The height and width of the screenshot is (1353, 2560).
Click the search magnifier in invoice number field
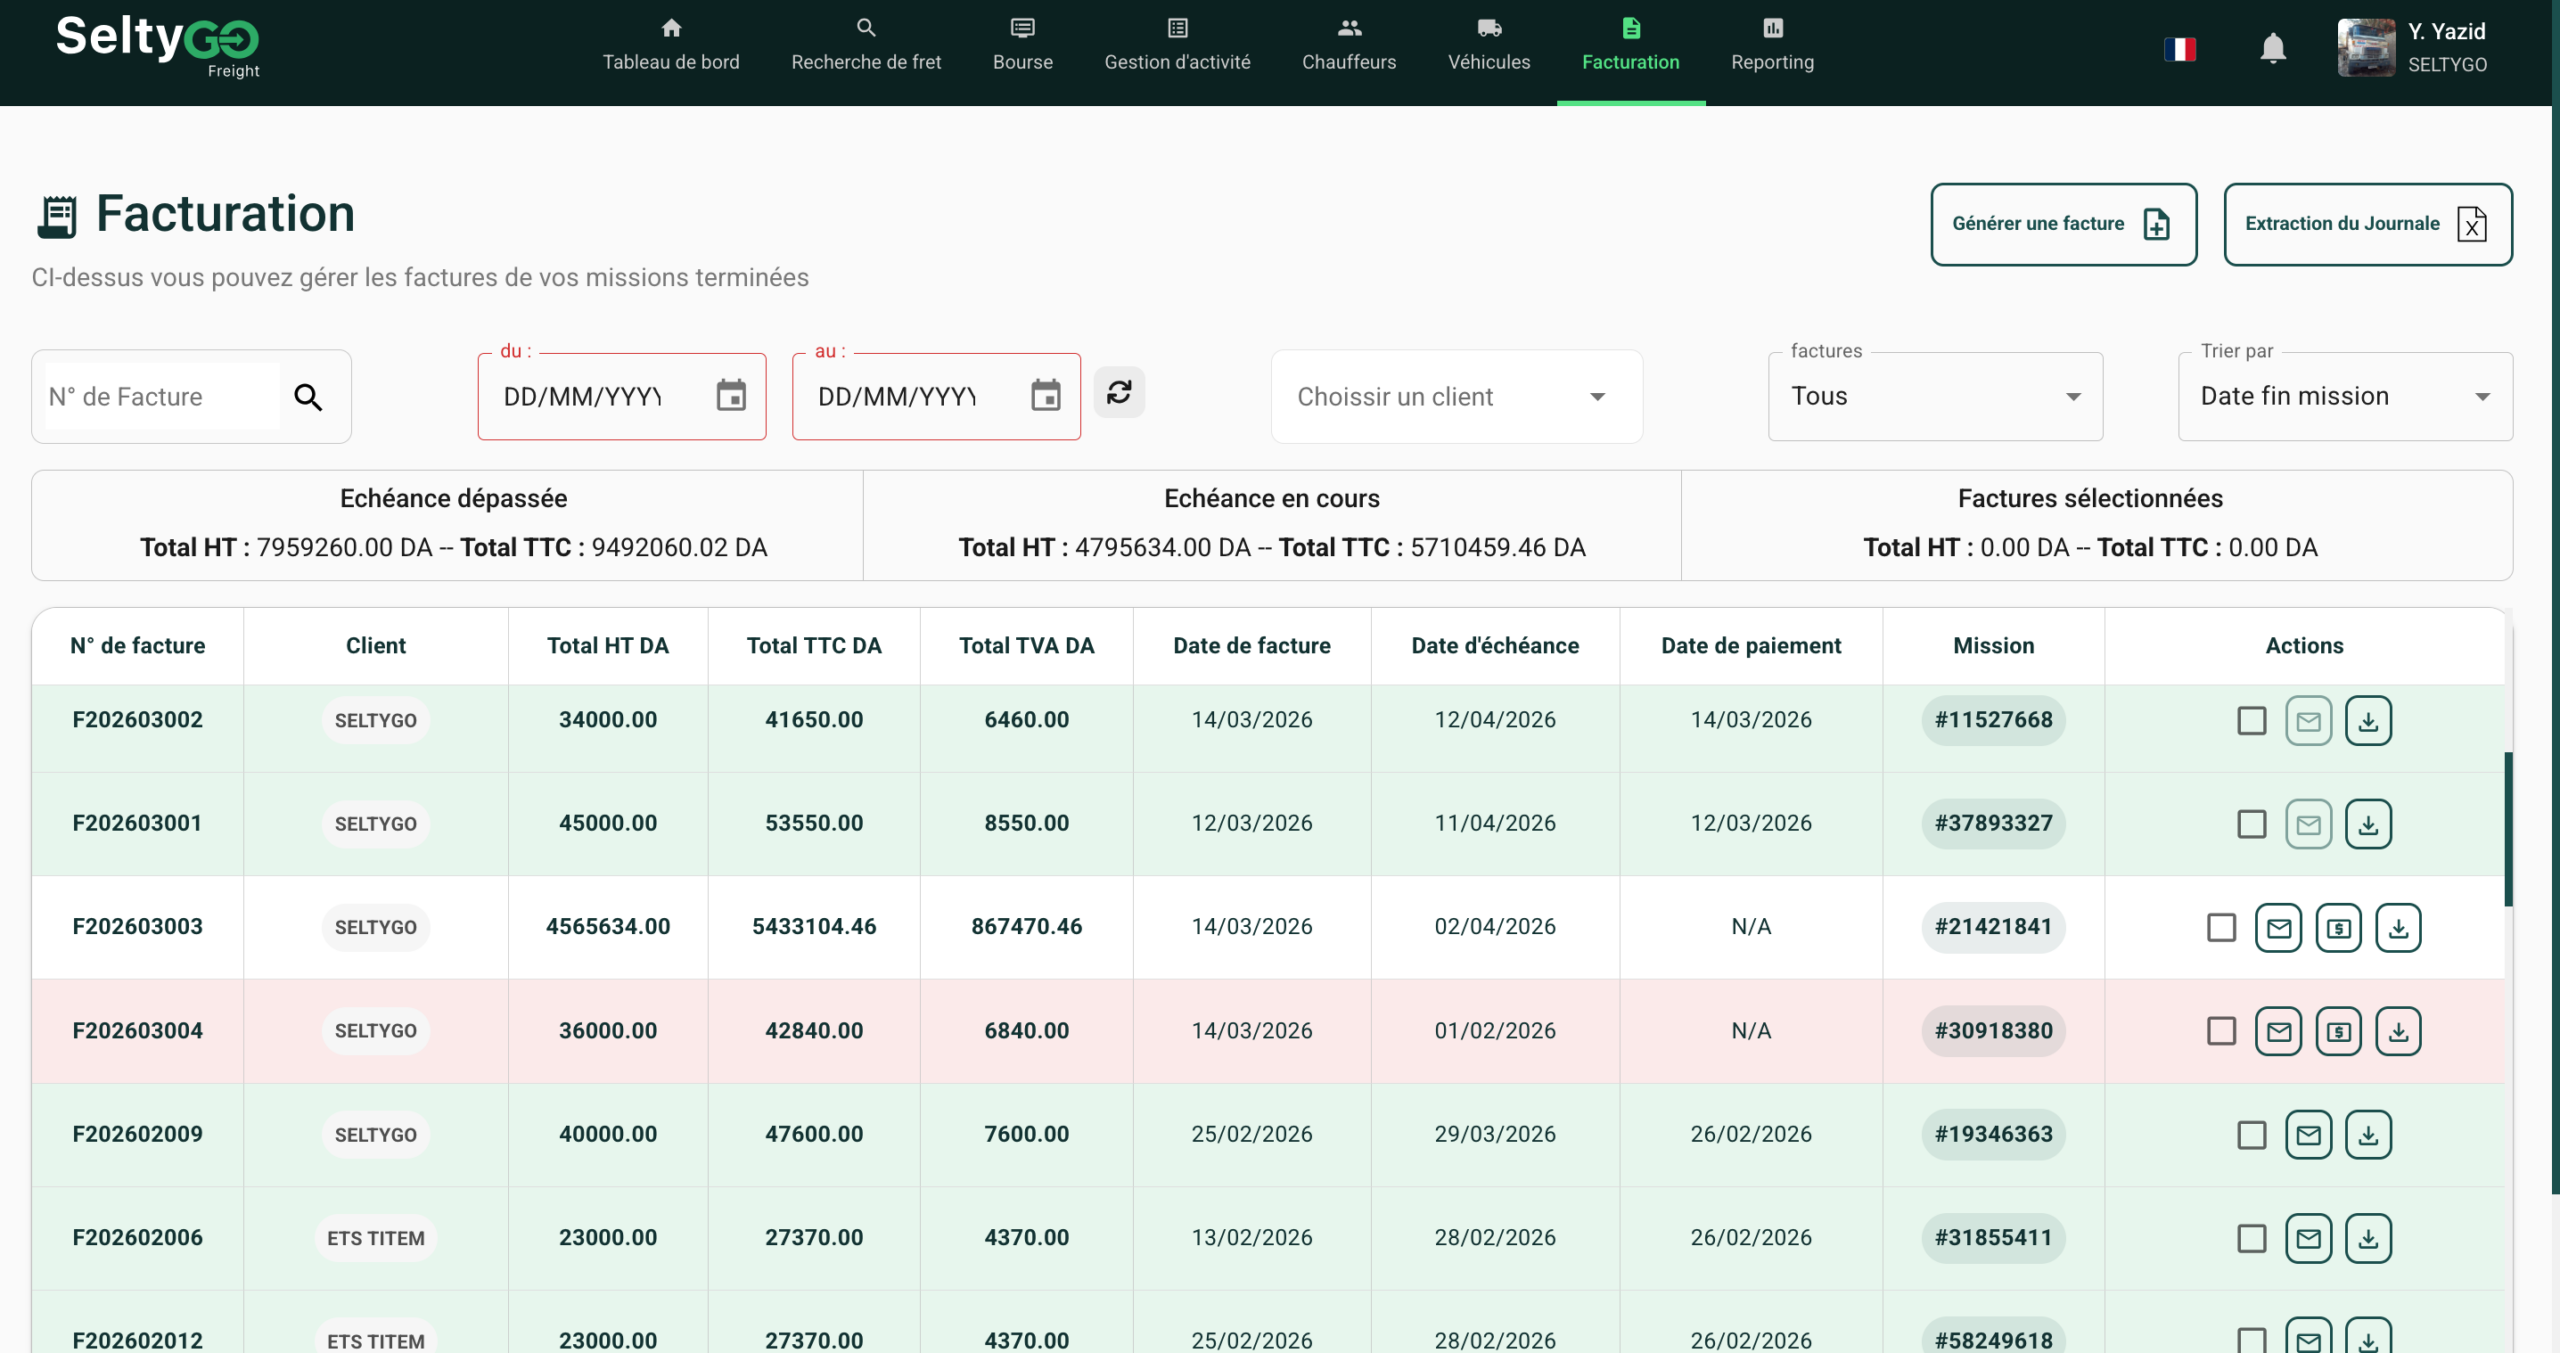[x=308, y=397]
